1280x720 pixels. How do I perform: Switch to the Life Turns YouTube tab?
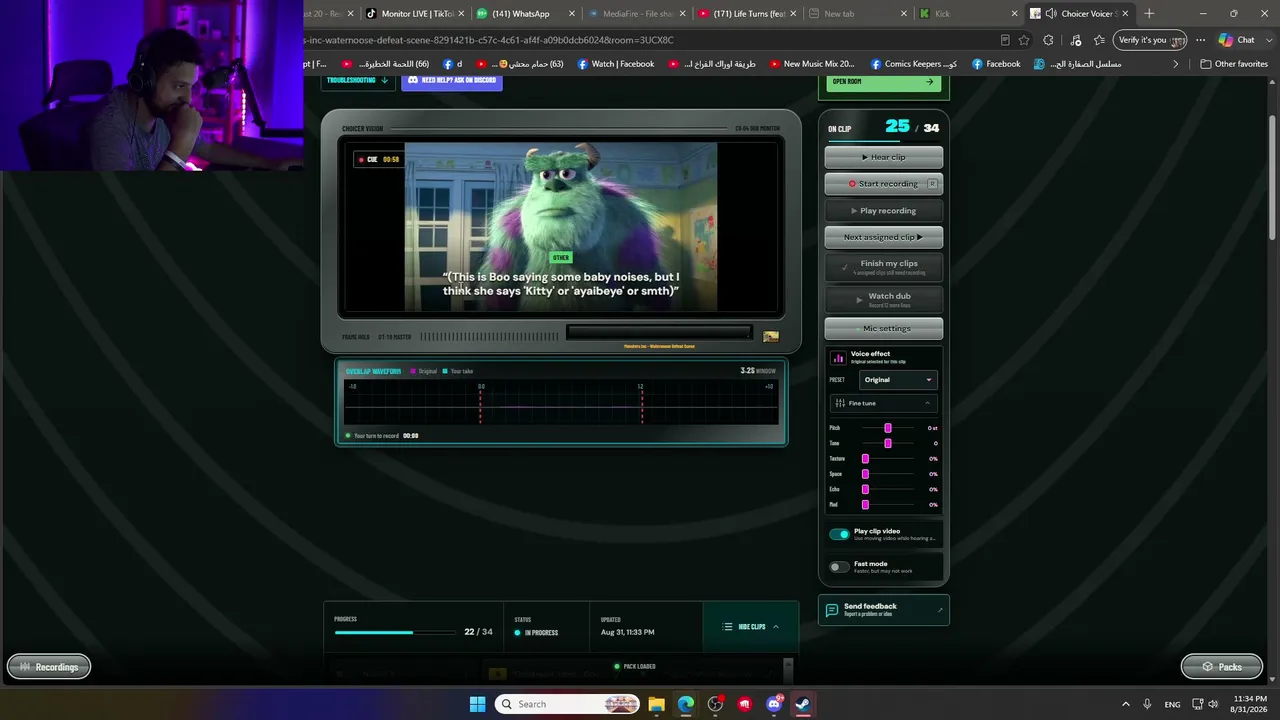(x=746, y=14)
